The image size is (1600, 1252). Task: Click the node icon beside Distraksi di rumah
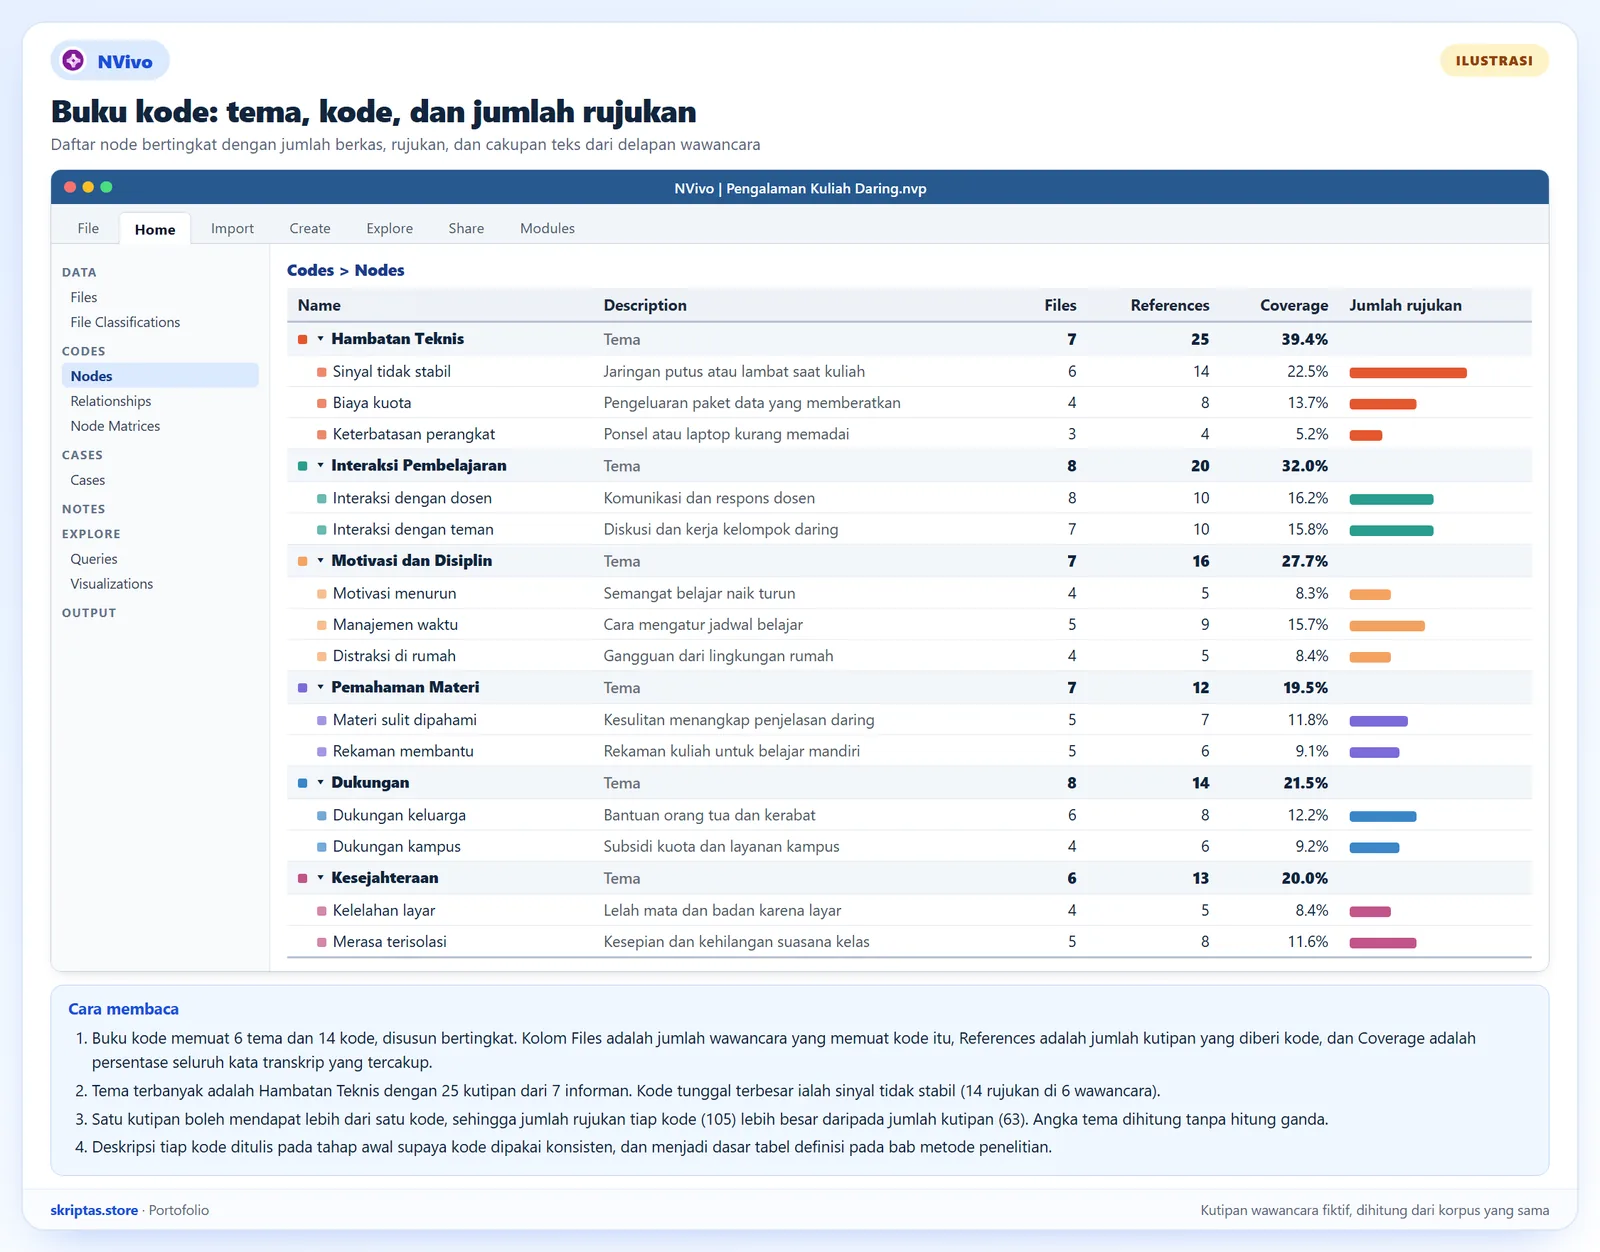pyautogui.click(x=322, y=657)
